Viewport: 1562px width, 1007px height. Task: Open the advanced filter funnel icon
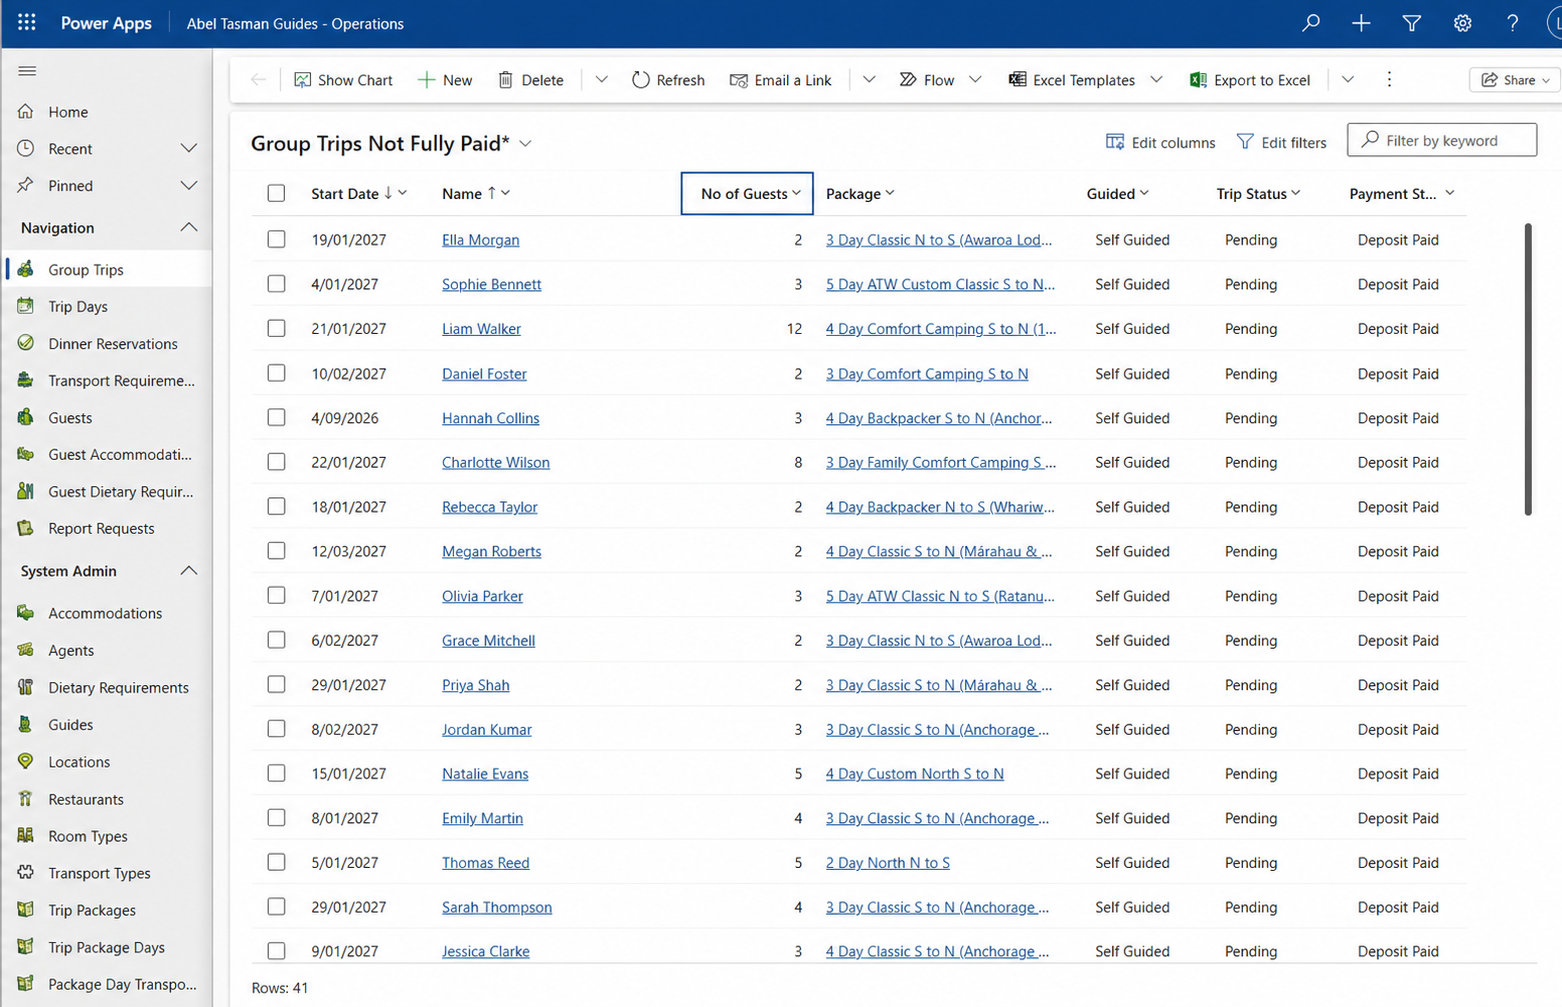coord(1411,23)
